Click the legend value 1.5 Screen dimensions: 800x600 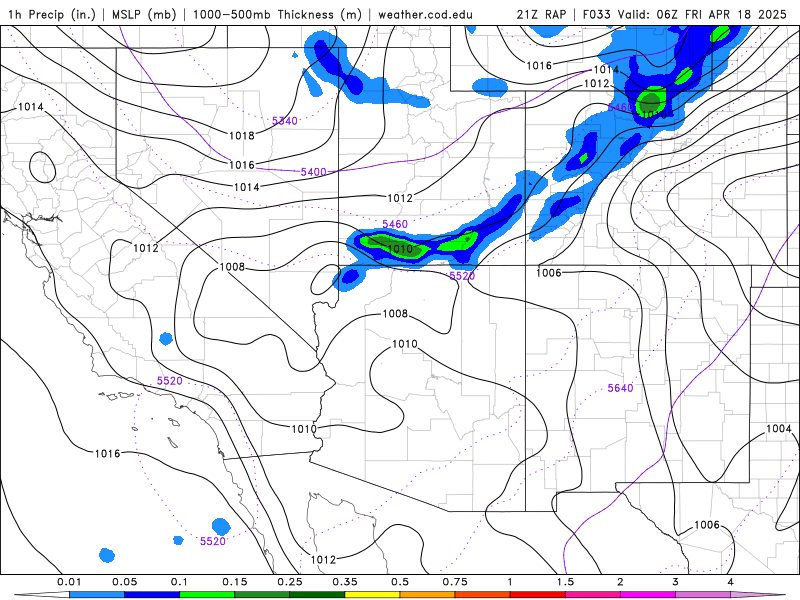[x=565, y=582]
